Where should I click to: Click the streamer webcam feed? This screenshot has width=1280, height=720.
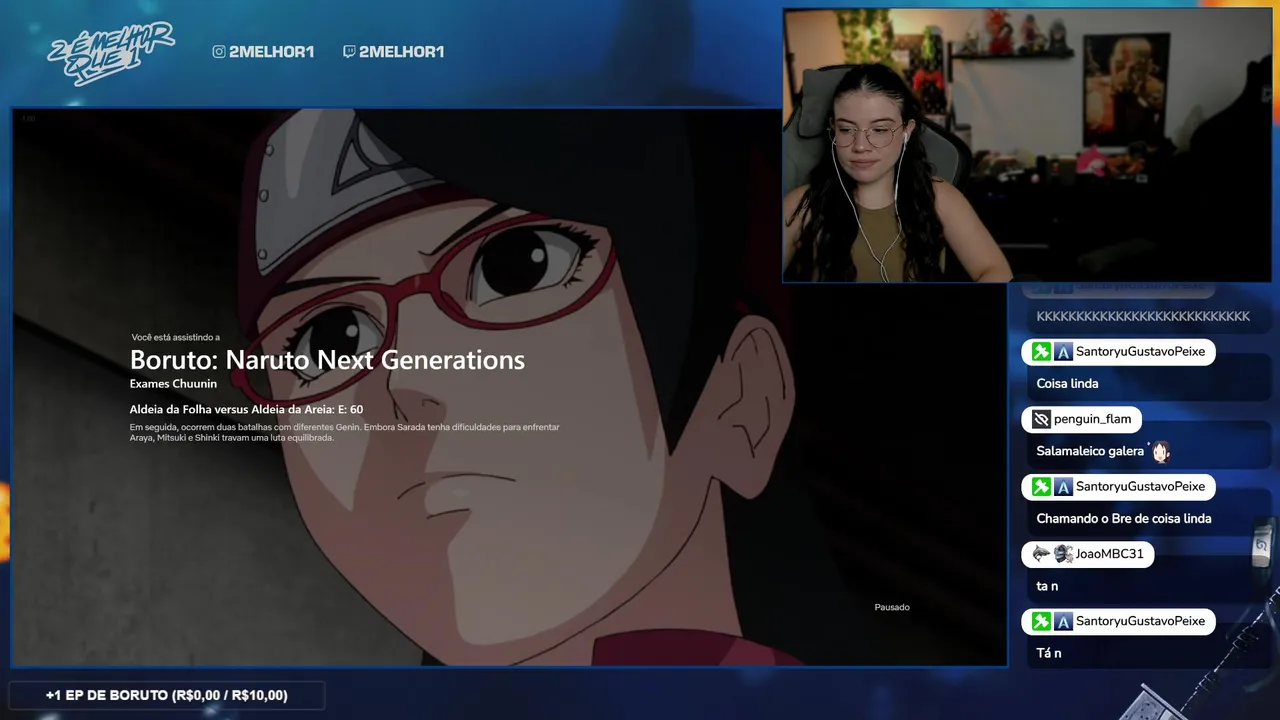(x=1027, y=146)
